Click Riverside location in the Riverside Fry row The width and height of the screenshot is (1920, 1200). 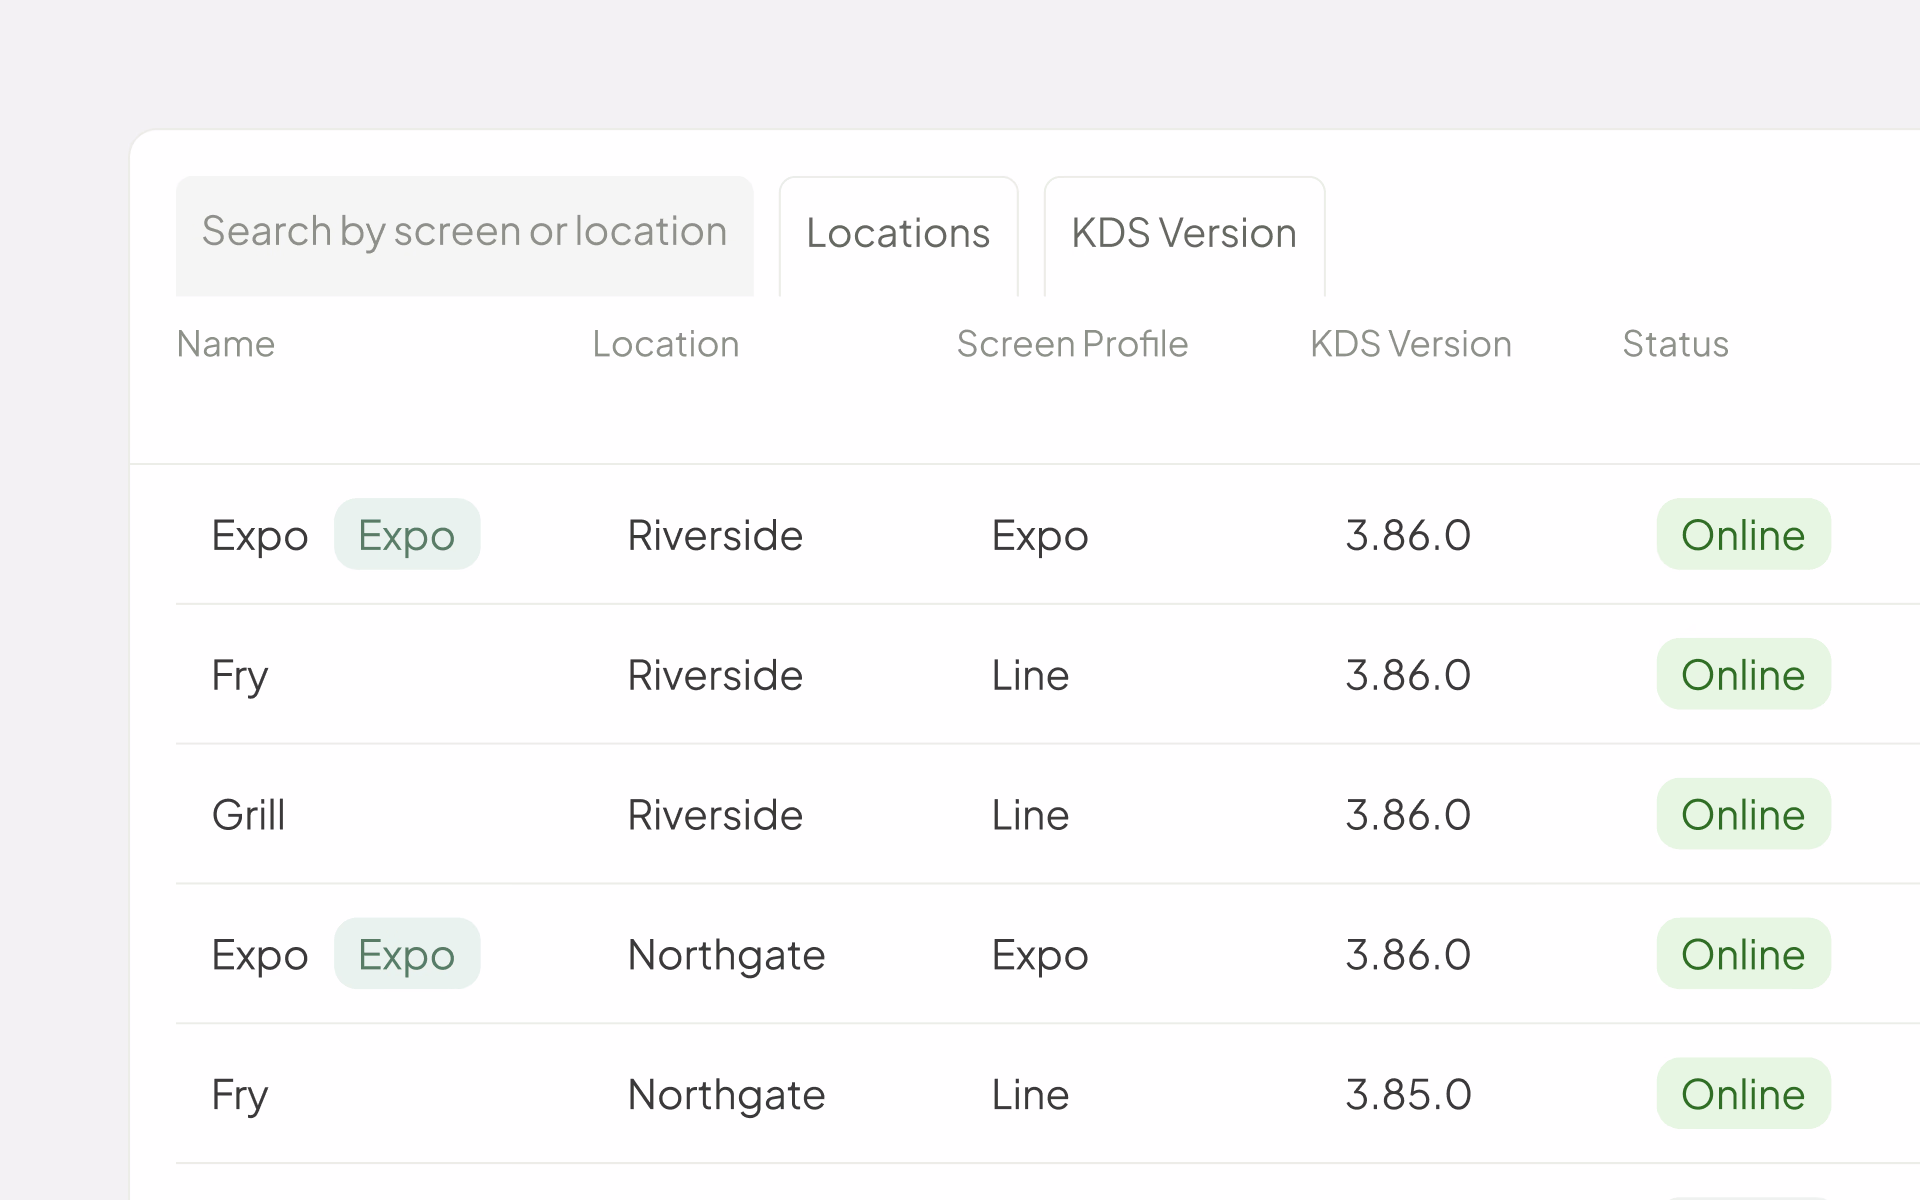(715, 675)
